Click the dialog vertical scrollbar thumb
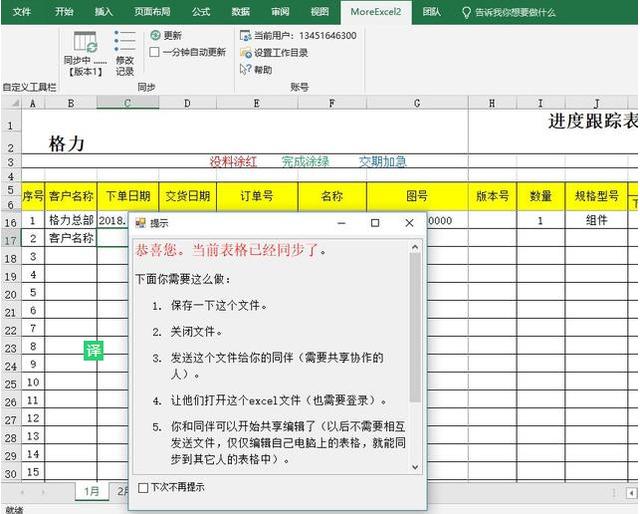This screenshot has height=514, width=640. (x=415, y=327)
